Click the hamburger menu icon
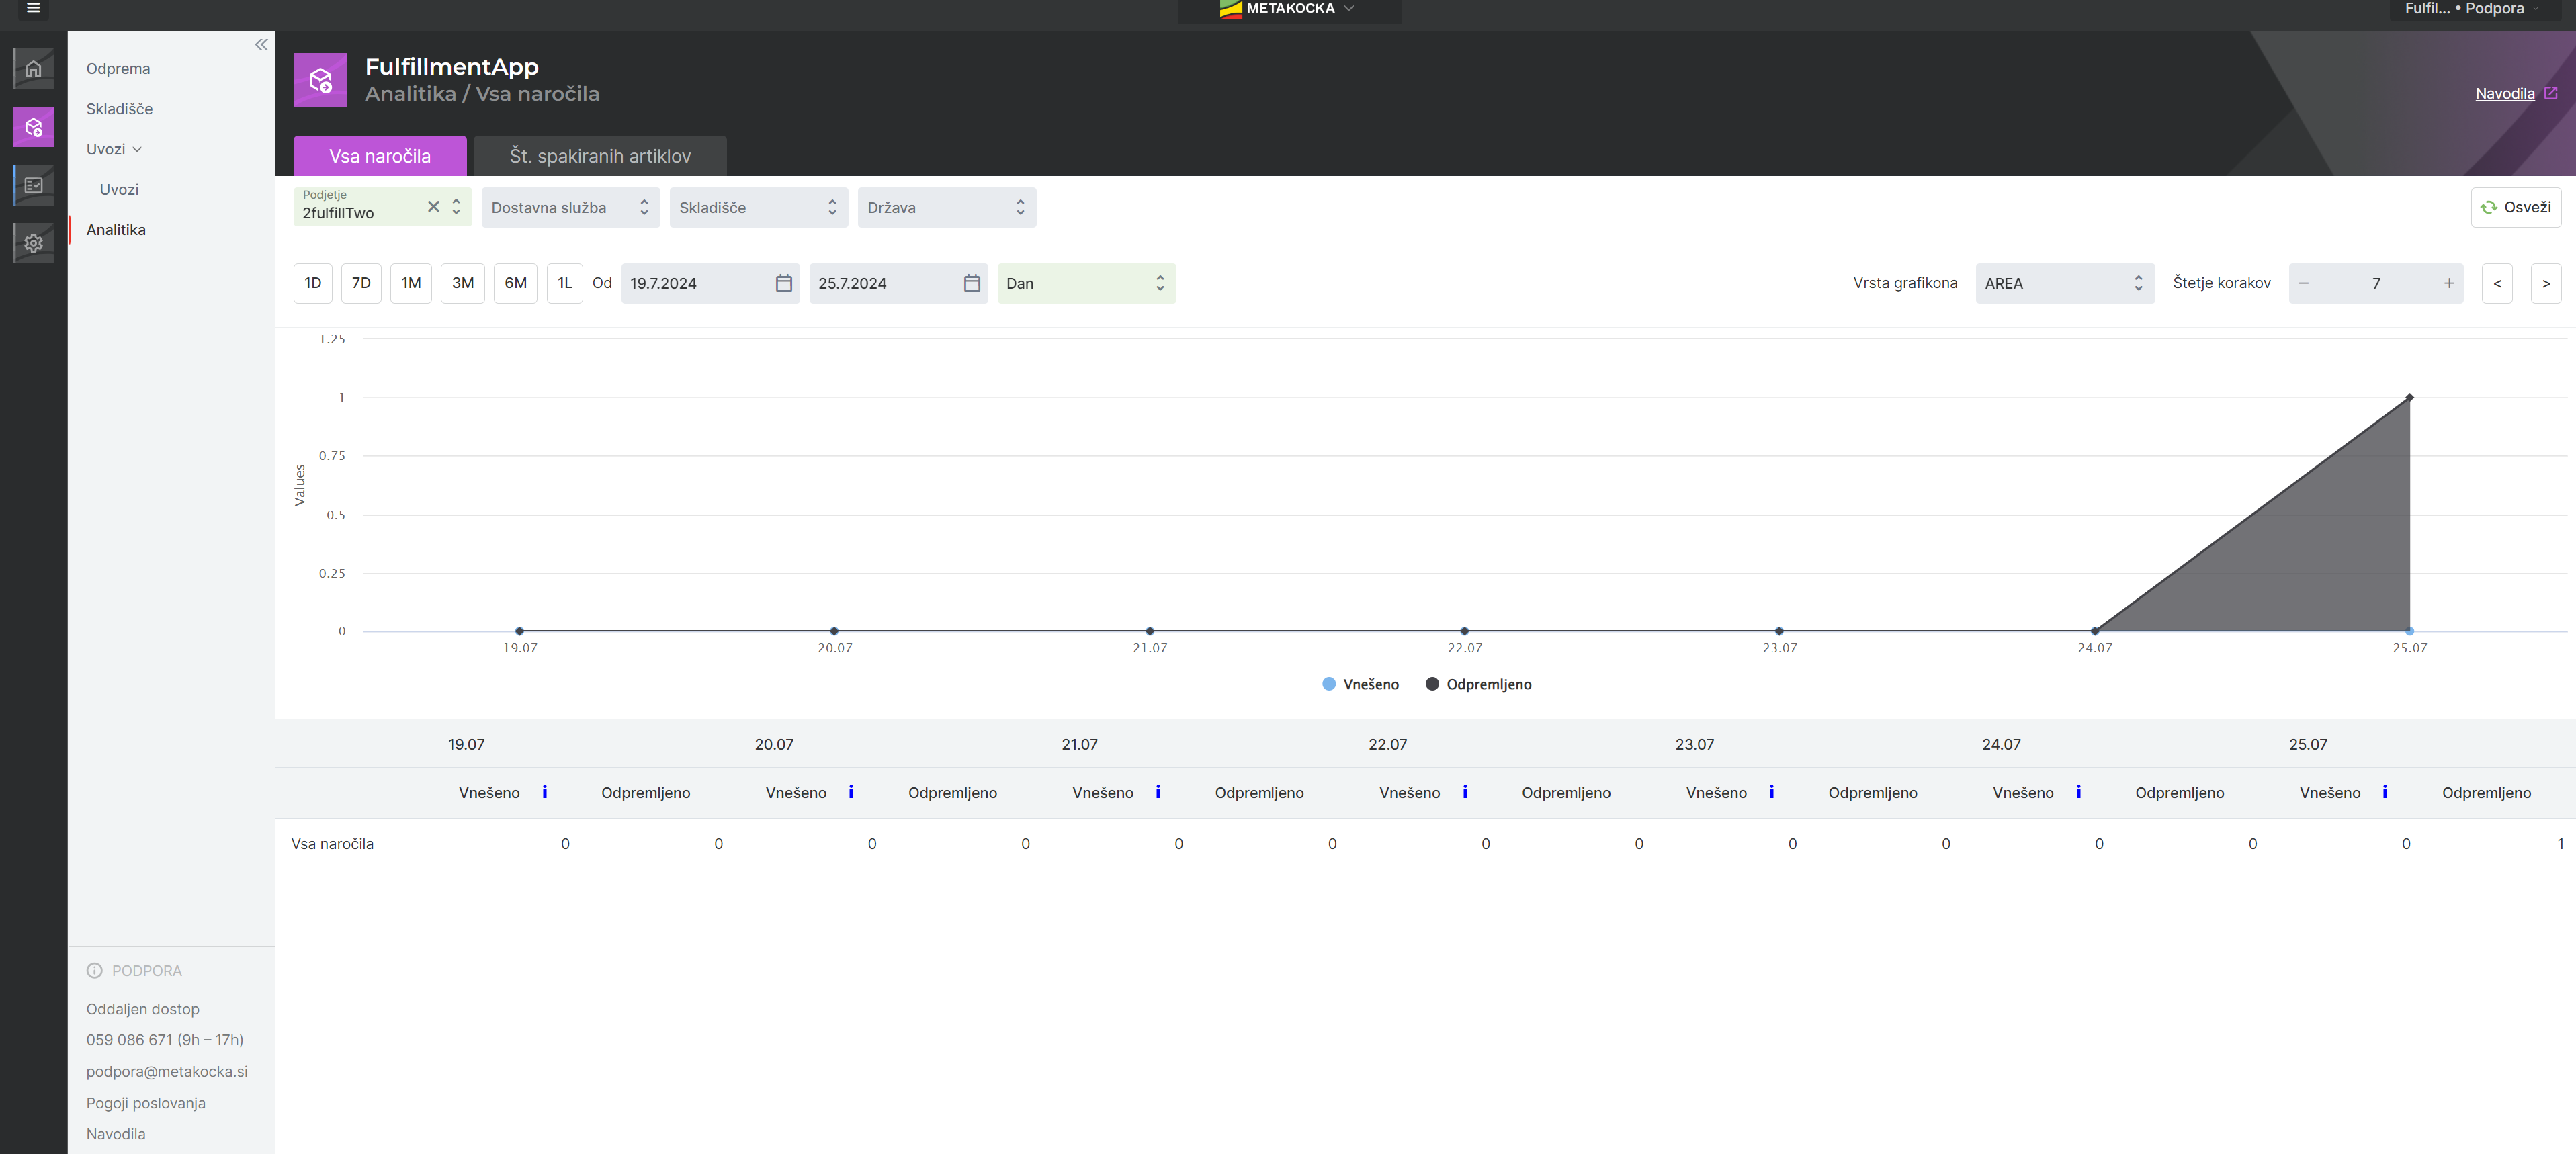Screen dimensions: 2576x1154 tap(33, 8)
